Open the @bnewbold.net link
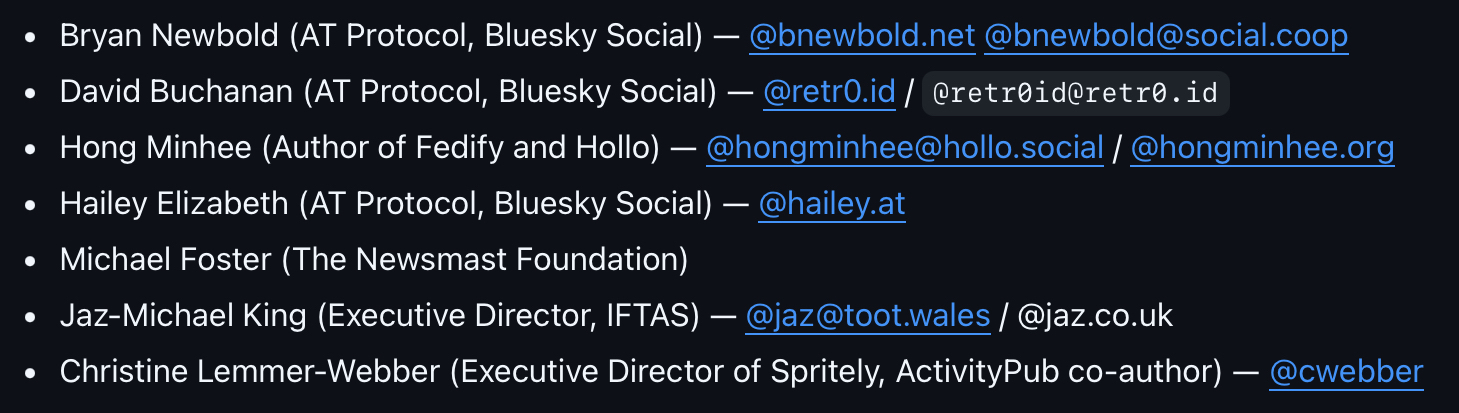 click(x=862, y=37)
